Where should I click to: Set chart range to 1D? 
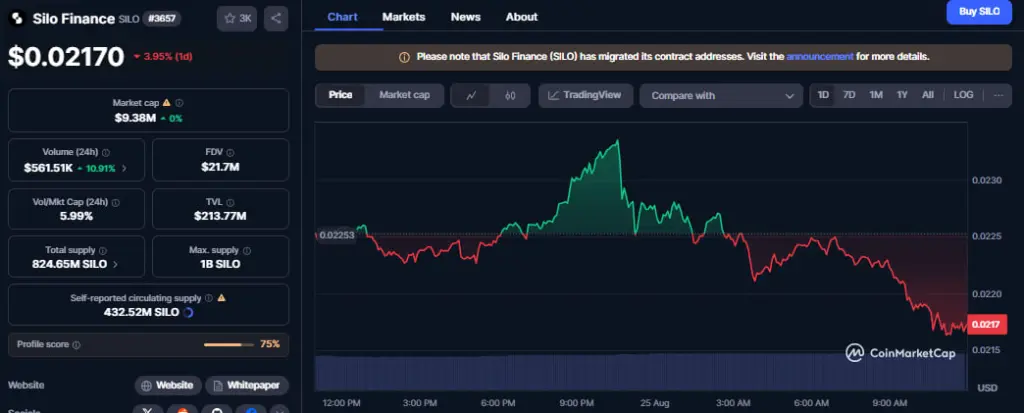coord(824,95)
